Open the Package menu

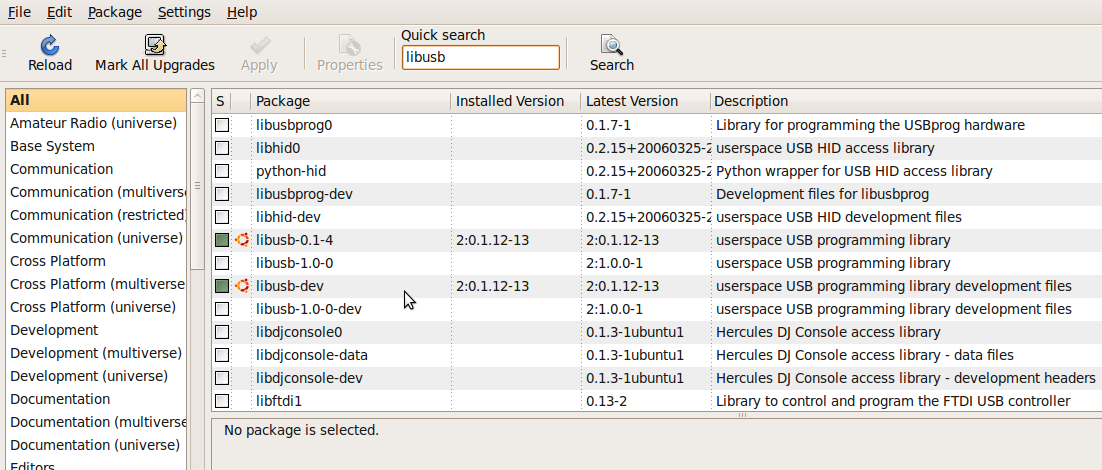115,12
